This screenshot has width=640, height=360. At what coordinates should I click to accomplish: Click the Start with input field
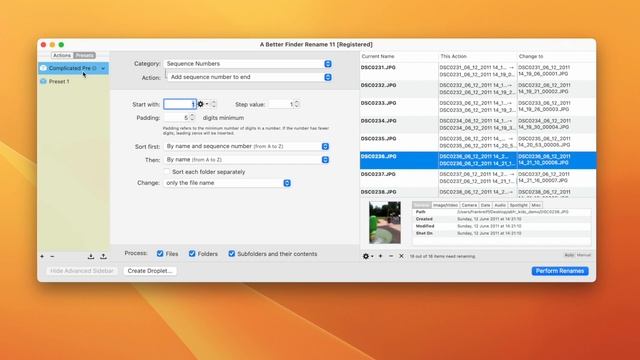[180, 104]
